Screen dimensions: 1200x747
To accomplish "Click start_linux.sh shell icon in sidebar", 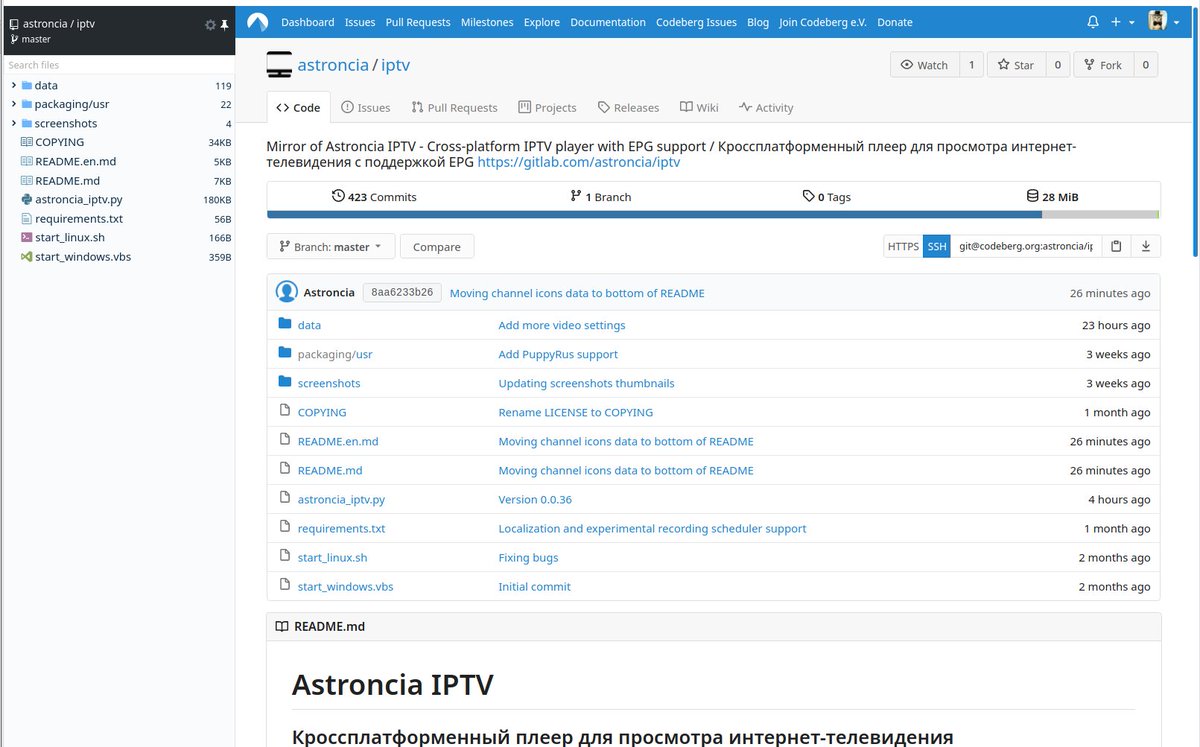I will pos(26,237).
